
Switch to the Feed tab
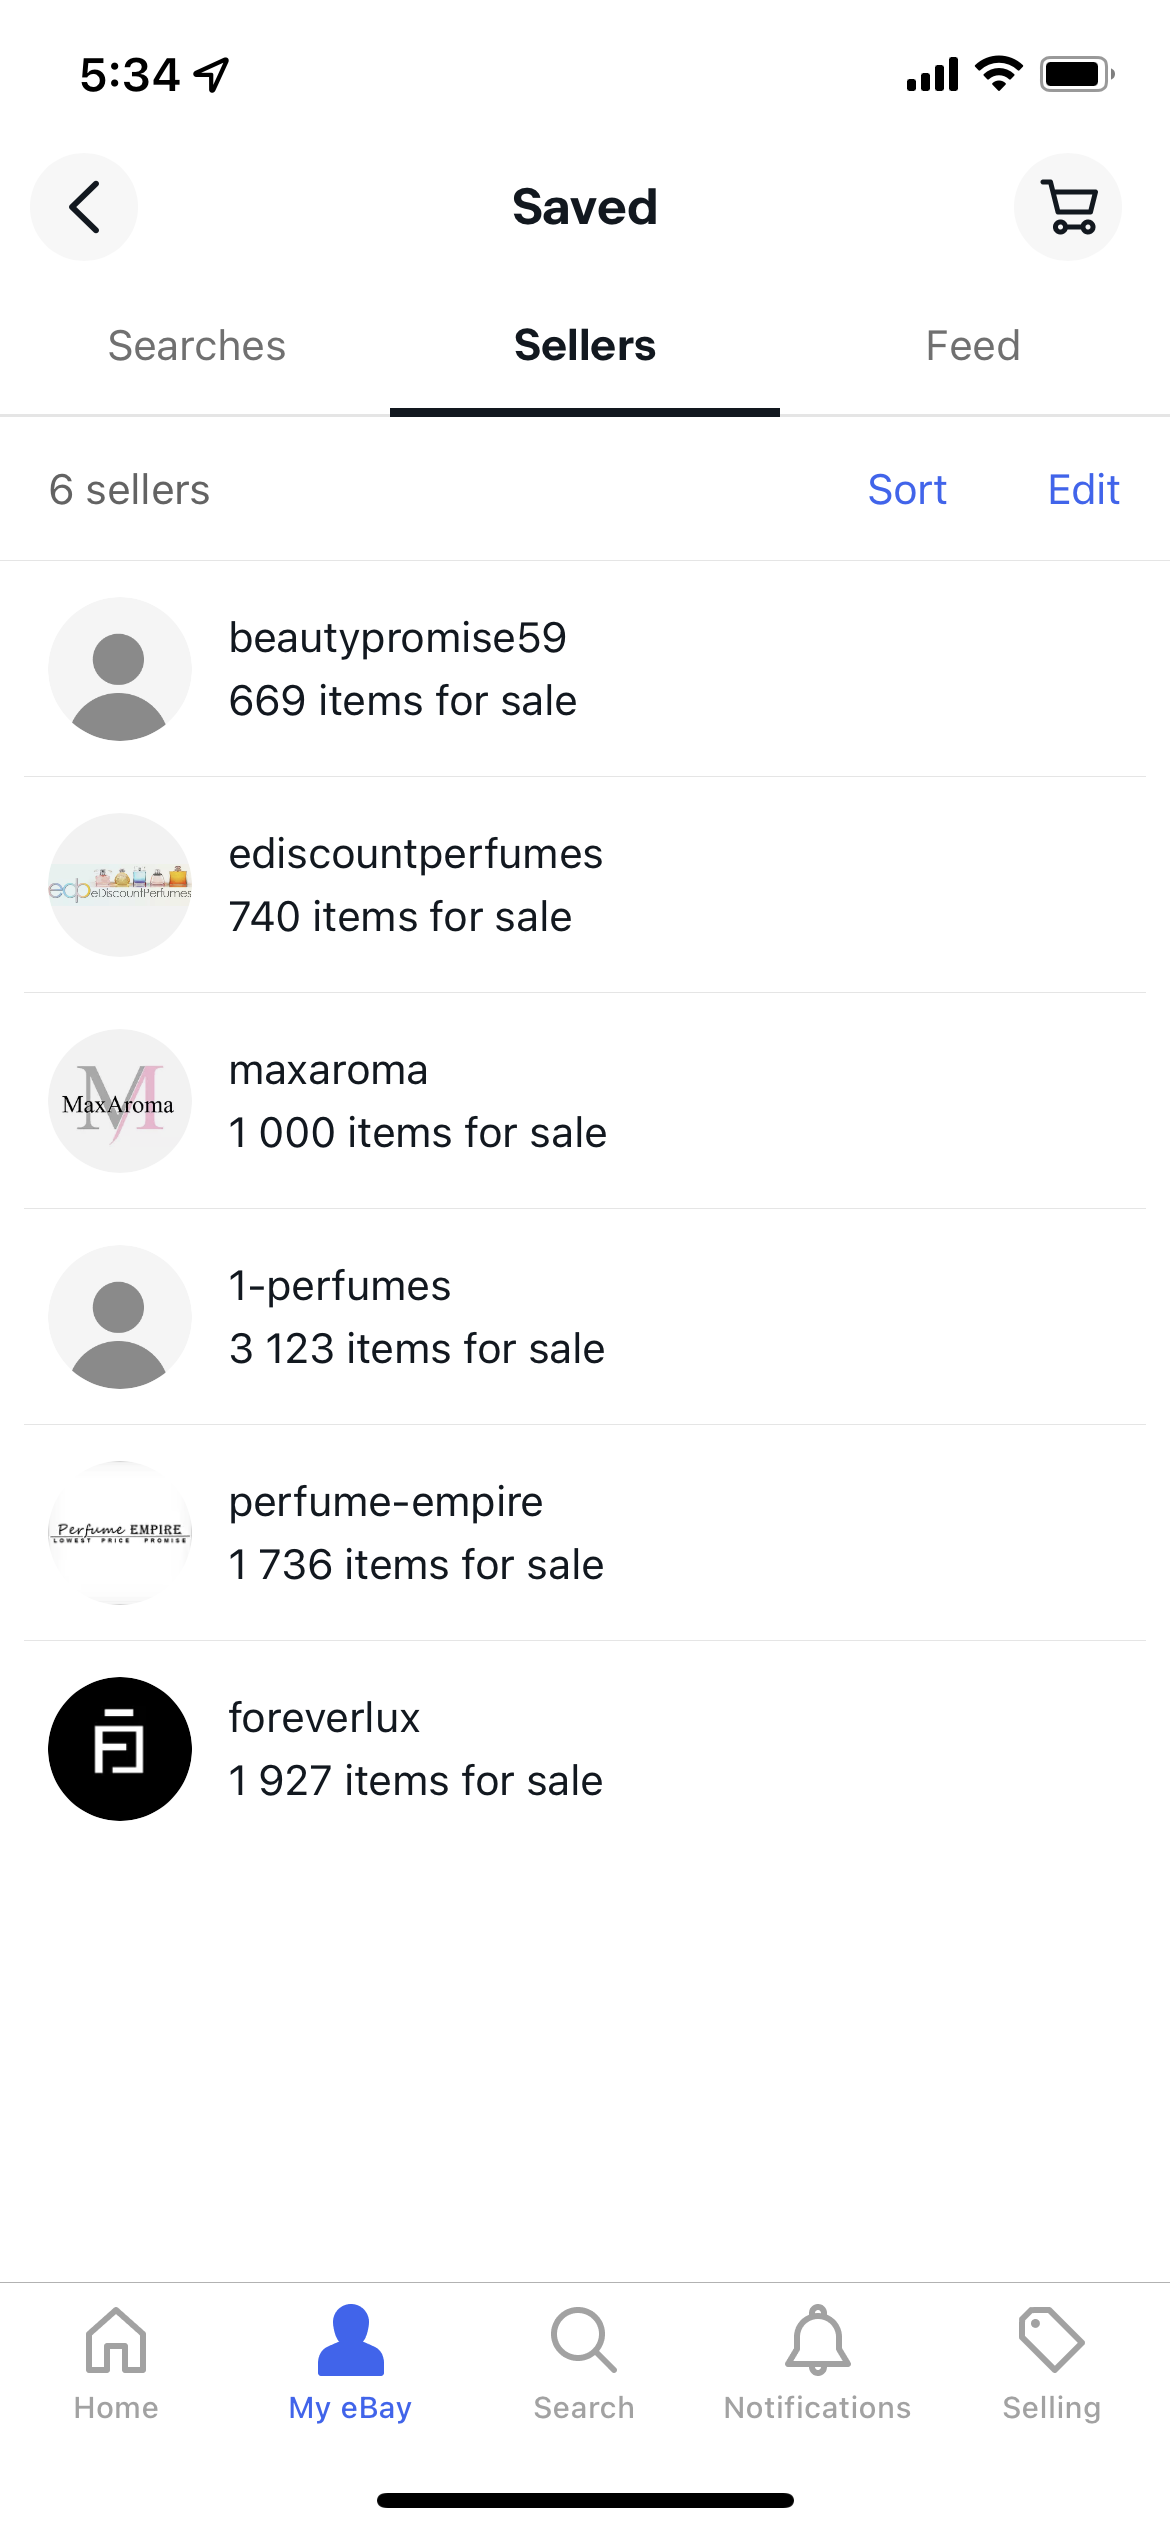pos(972,346)
